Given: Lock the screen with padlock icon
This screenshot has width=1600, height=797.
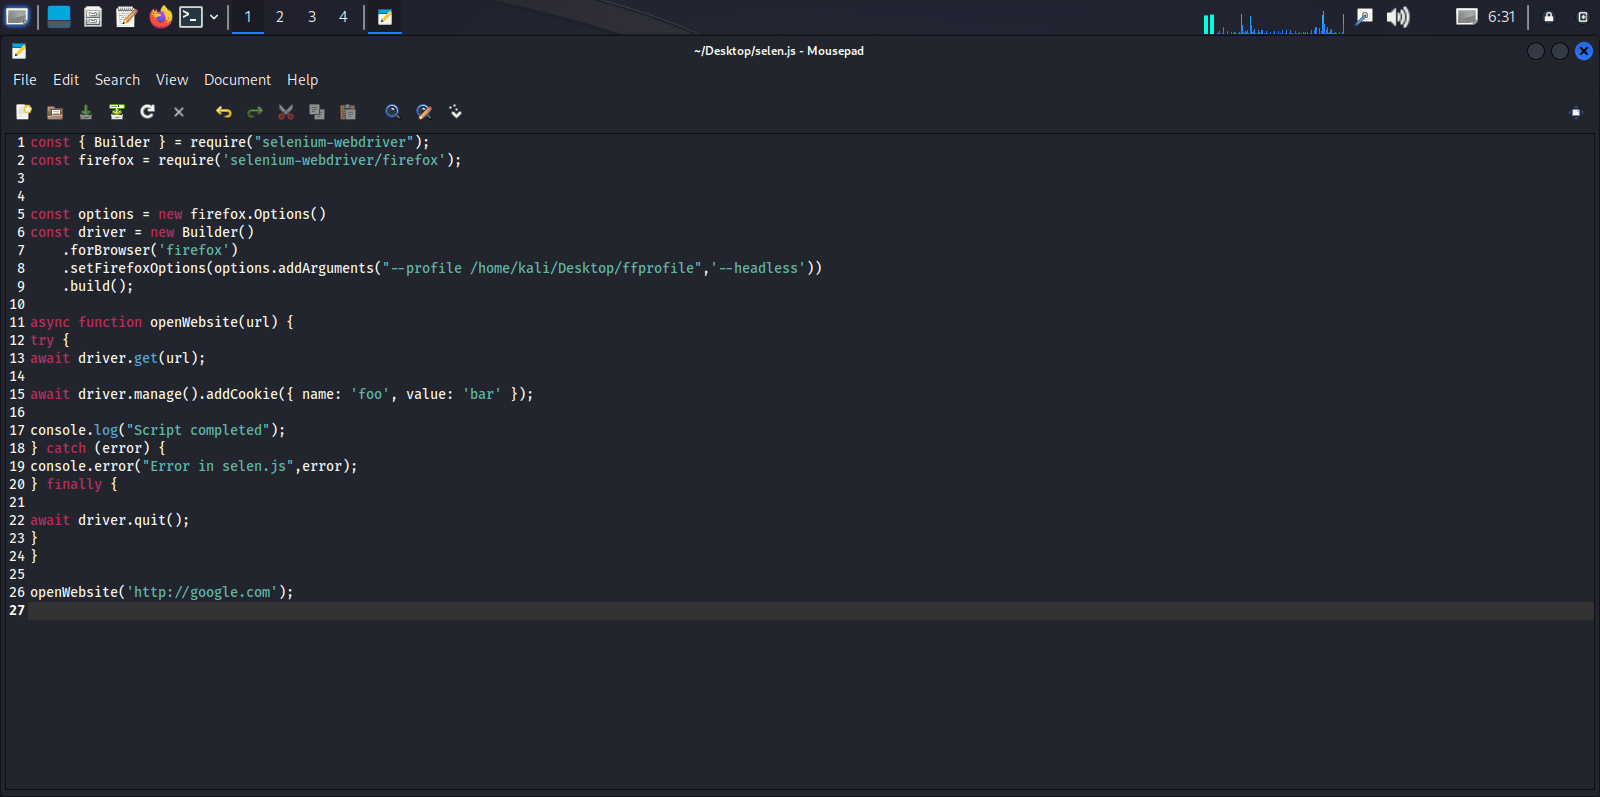Looking at the screenshot, I should [1549, 17].
